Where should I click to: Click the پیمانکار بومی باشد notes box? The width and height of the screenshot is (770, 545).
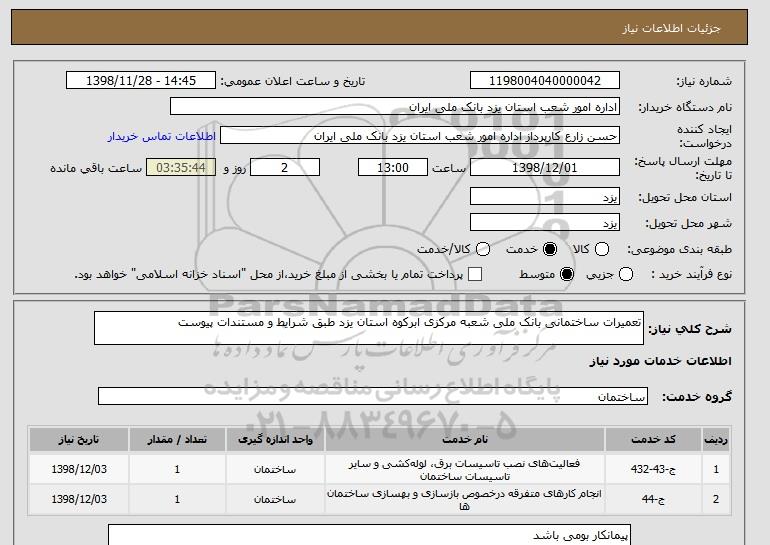369,535
